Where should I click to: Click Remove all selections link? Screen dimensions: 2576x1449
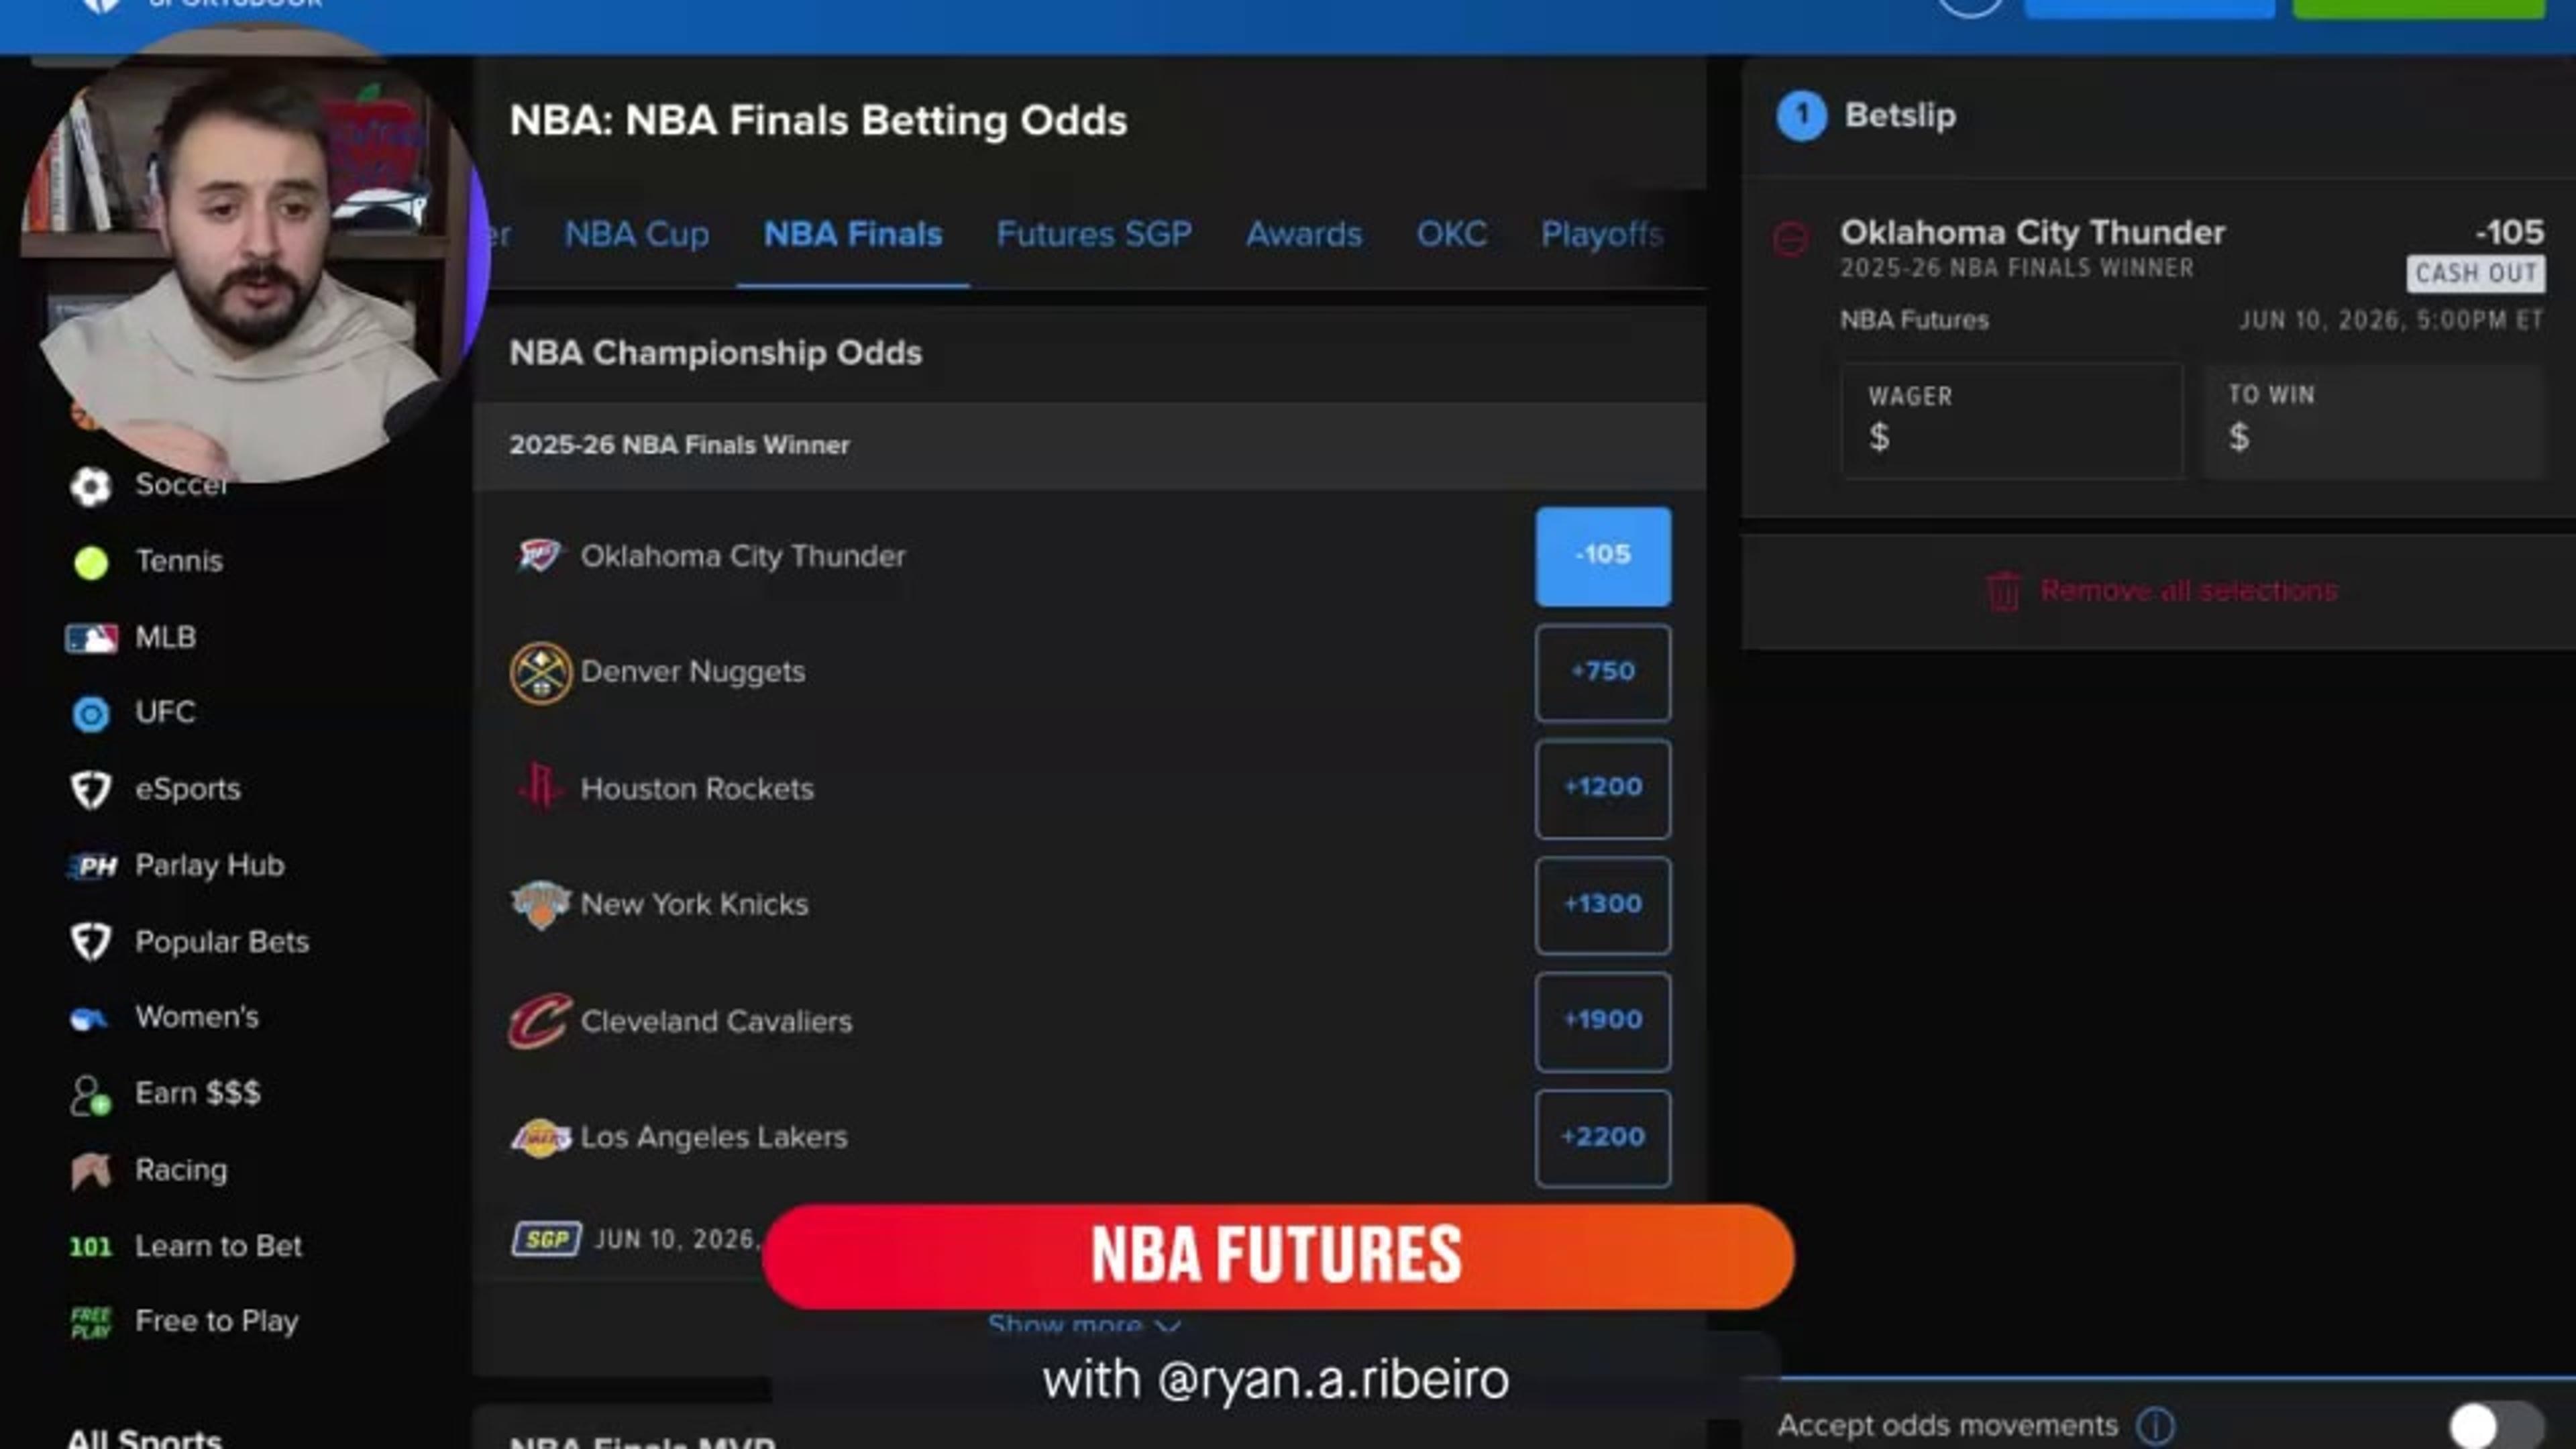2189,591
